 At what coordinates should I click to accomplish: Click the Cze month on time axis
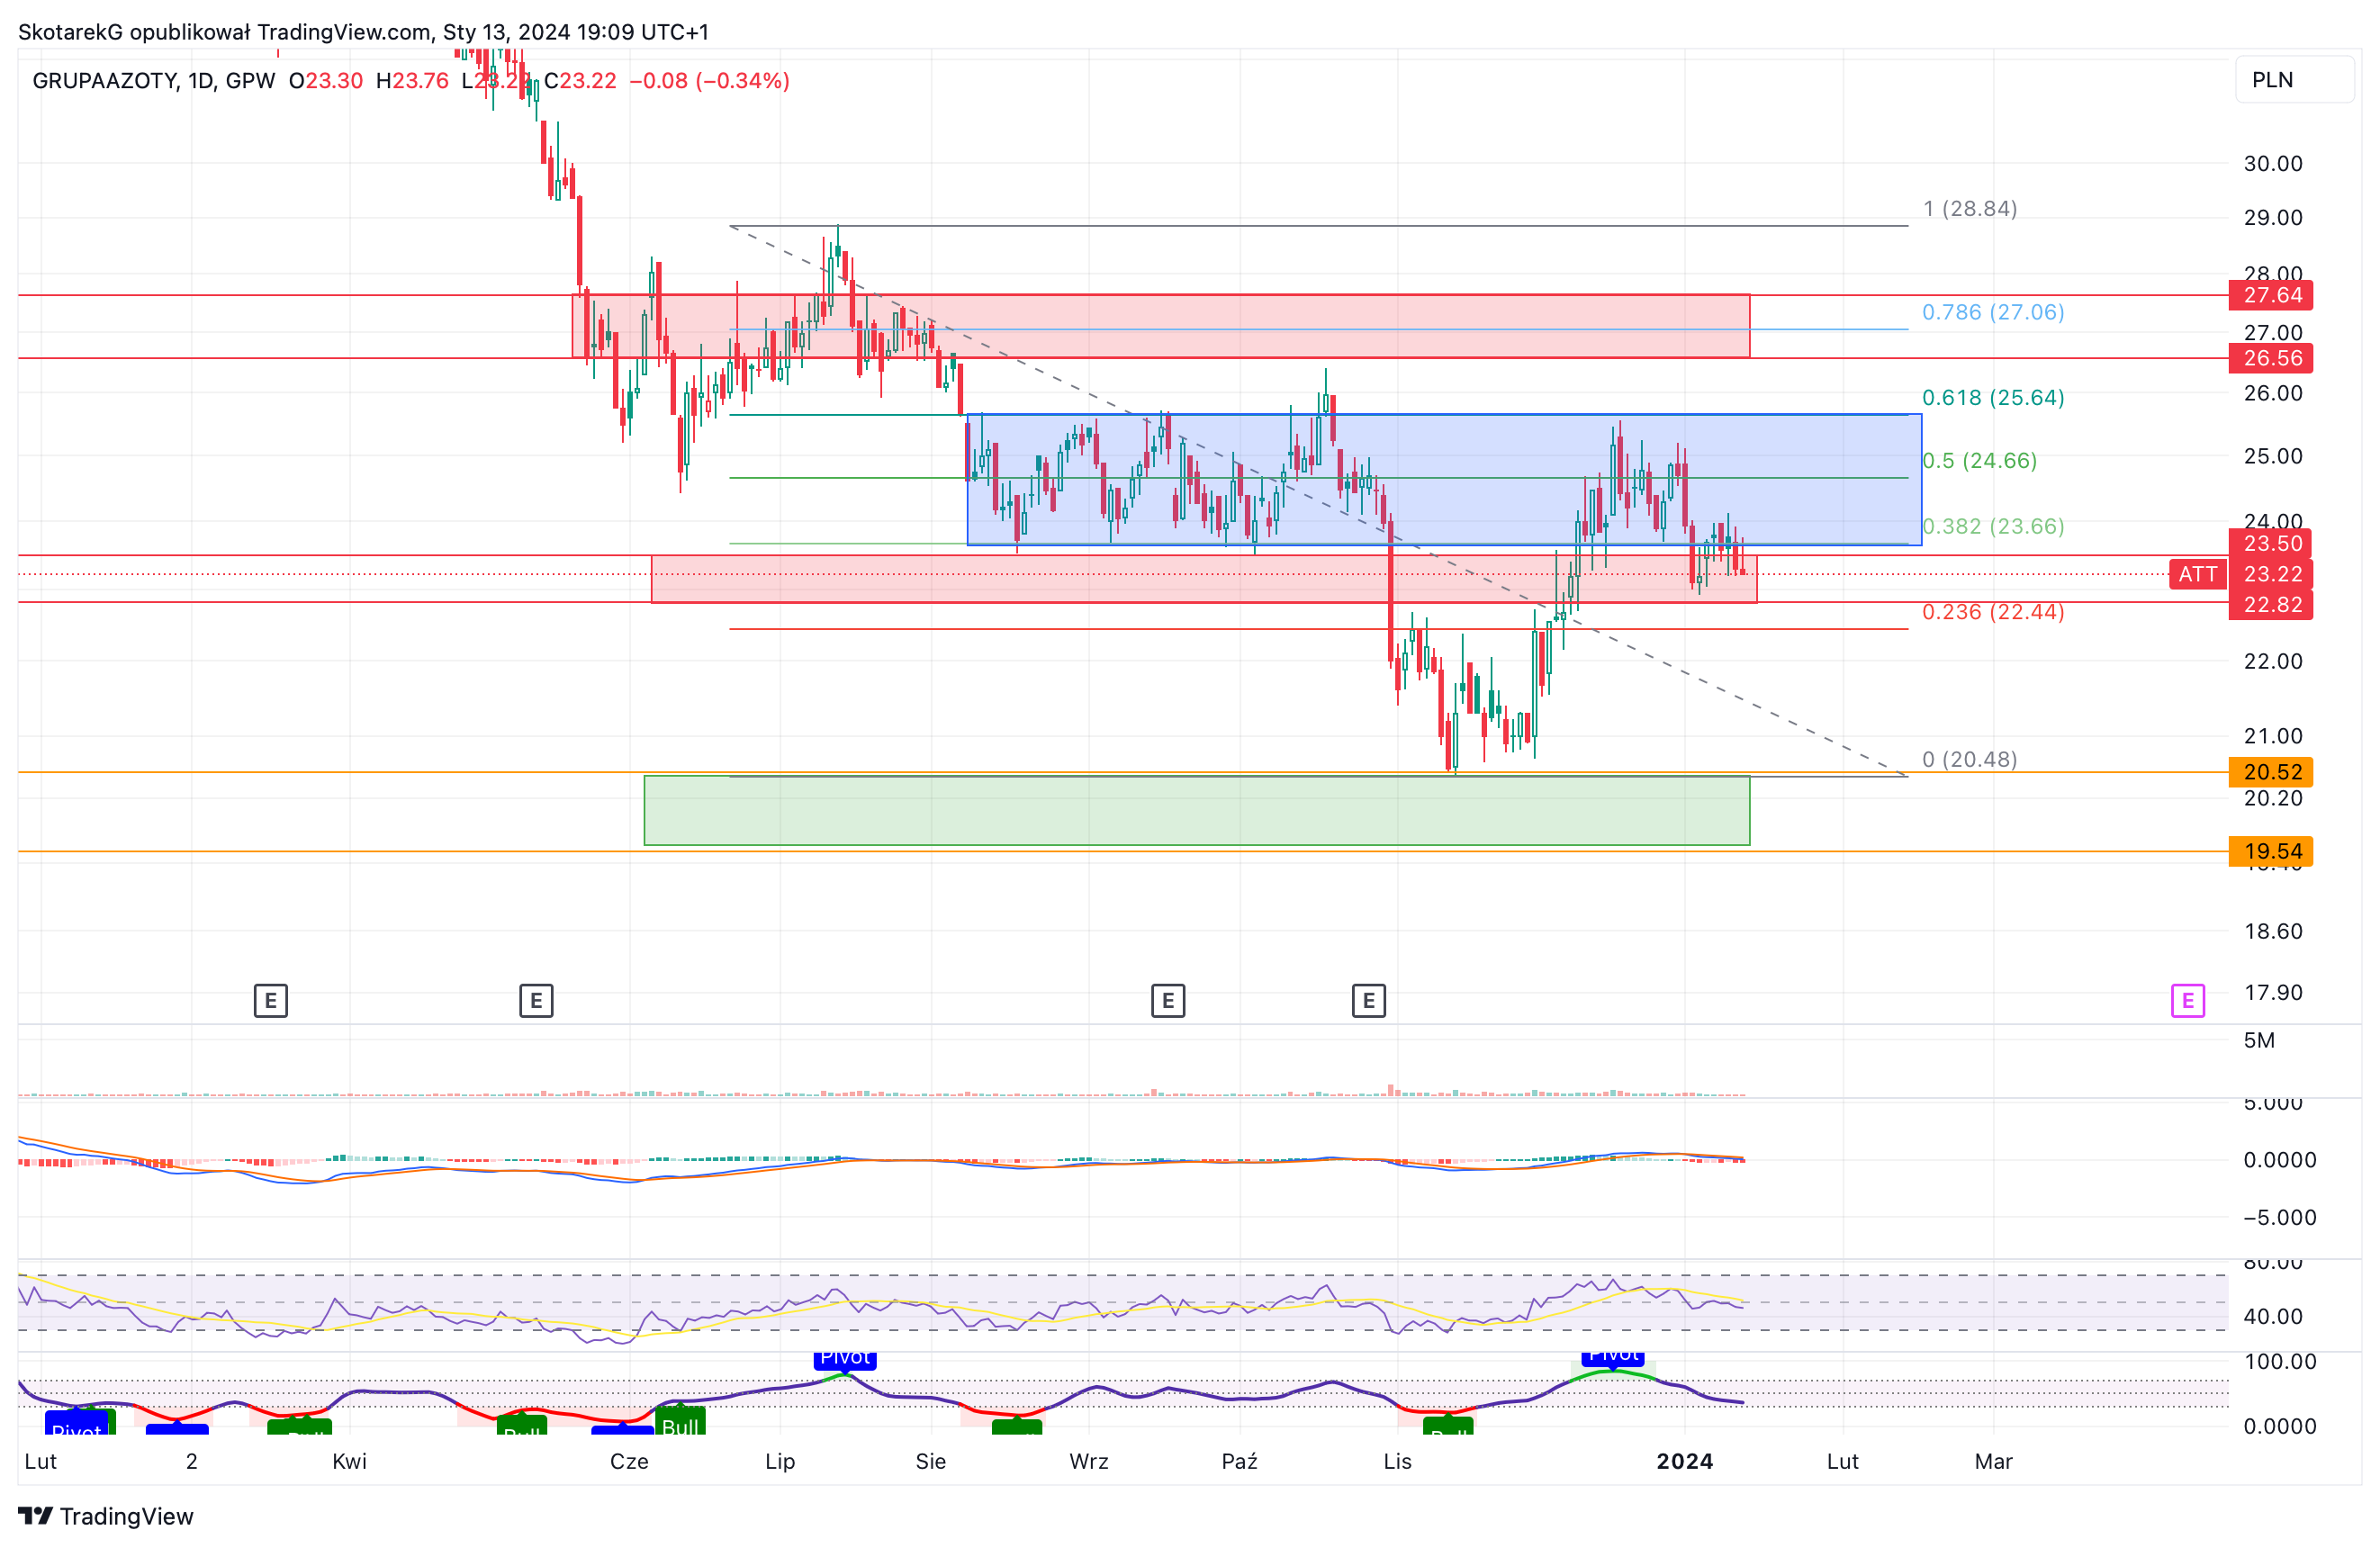(629, 1461)
